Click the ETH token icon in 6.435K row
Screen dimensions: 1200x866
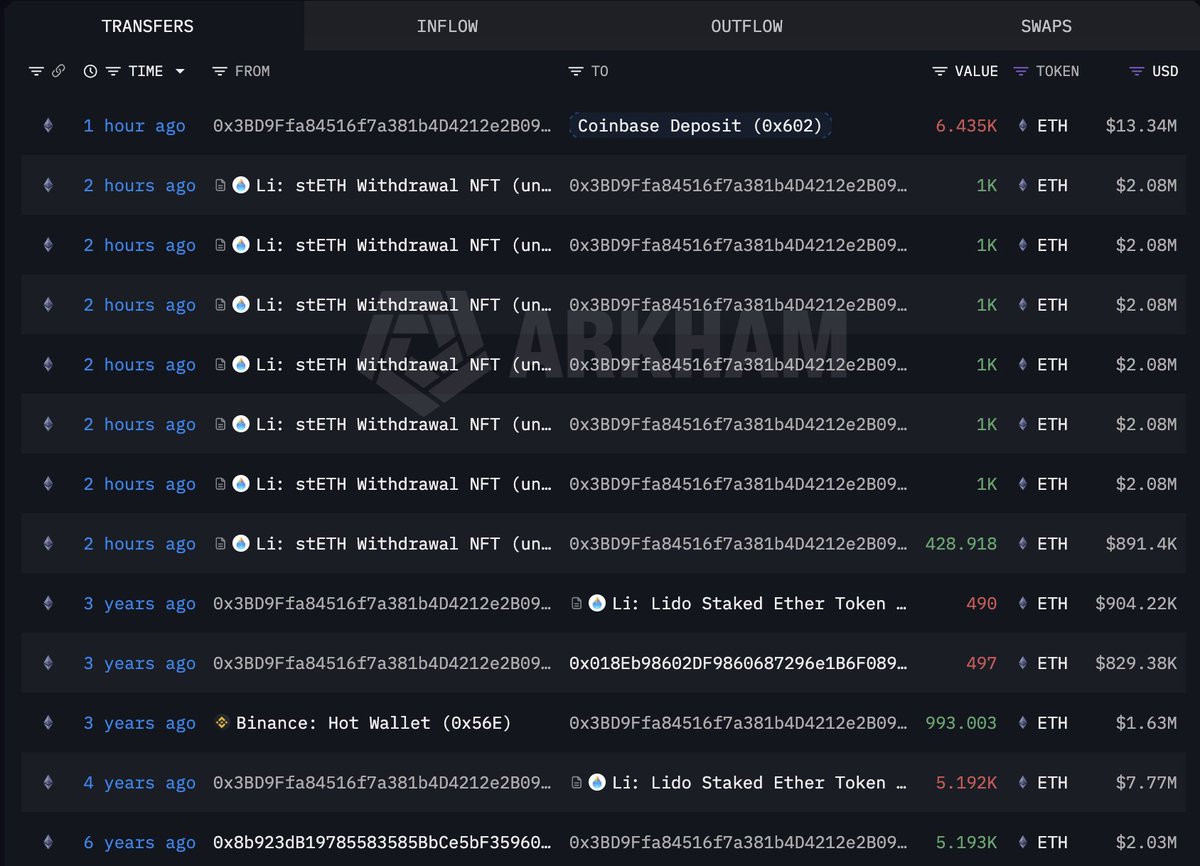pos(1022,126)
